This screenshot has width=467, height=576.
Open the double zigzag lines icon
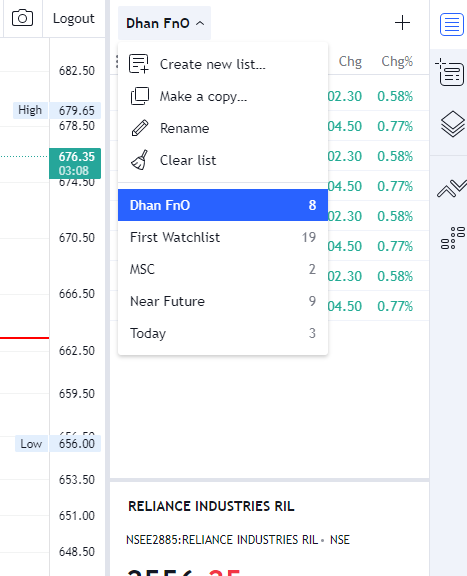(x=452, y=188)
